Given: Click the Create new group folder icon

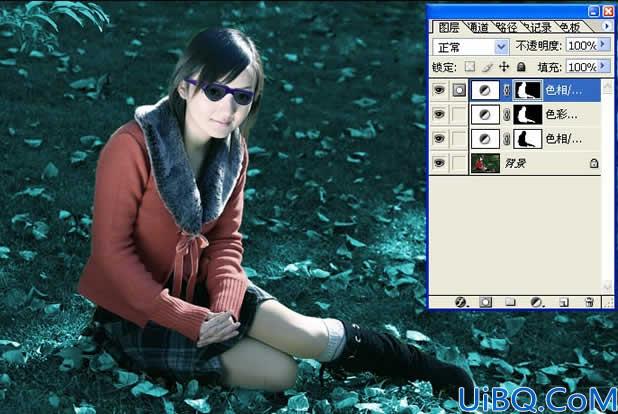Looking at the screenshot, I should [x=510, y=302].
